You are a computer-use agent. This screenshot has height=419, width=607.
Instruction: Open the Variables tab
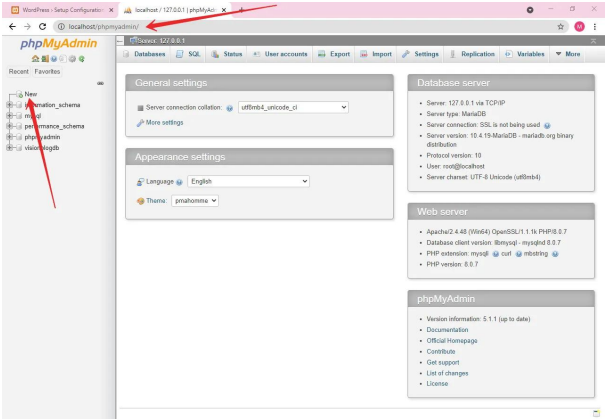(x=525, y=54)
